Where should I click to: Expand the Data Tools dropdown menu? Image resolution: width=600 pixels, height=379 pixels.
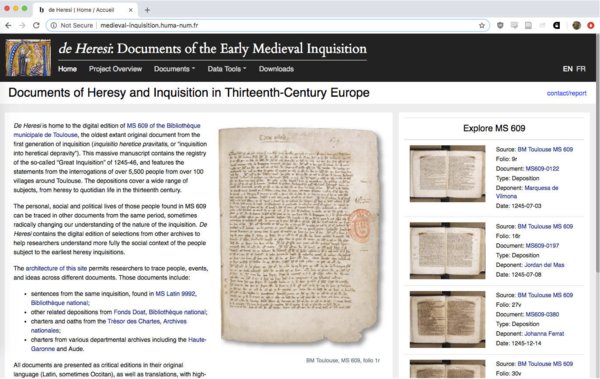(227, 69)
